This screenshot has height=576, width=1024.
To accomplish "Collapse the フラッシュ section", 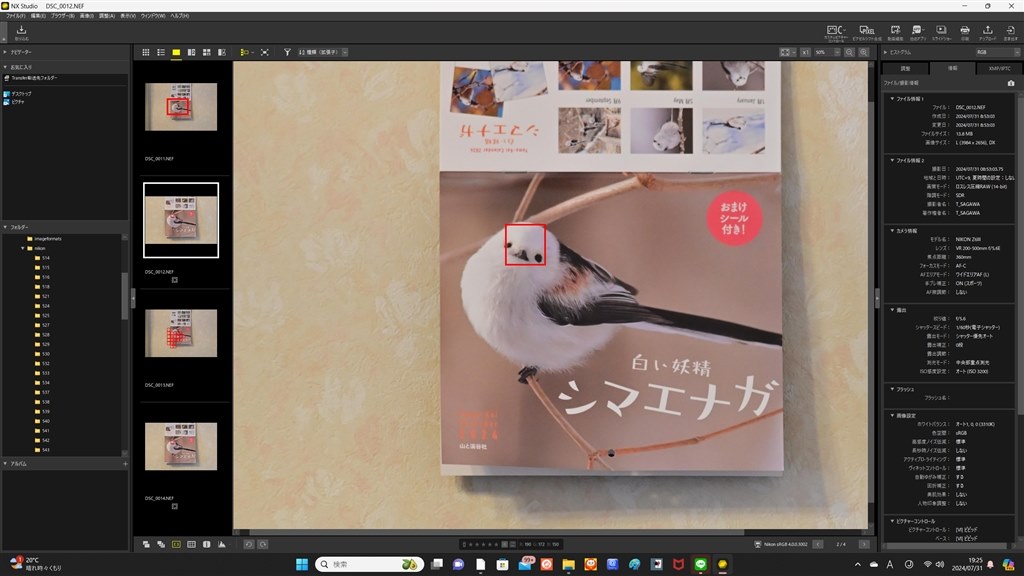I will (x=892, y=389).
